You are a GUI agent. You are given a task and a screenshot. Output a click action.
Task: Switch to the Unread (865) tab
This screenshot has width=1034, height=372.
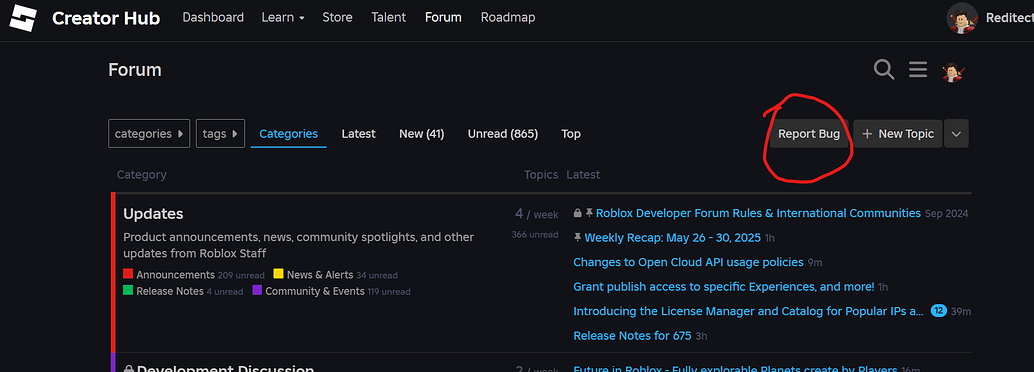502,134
